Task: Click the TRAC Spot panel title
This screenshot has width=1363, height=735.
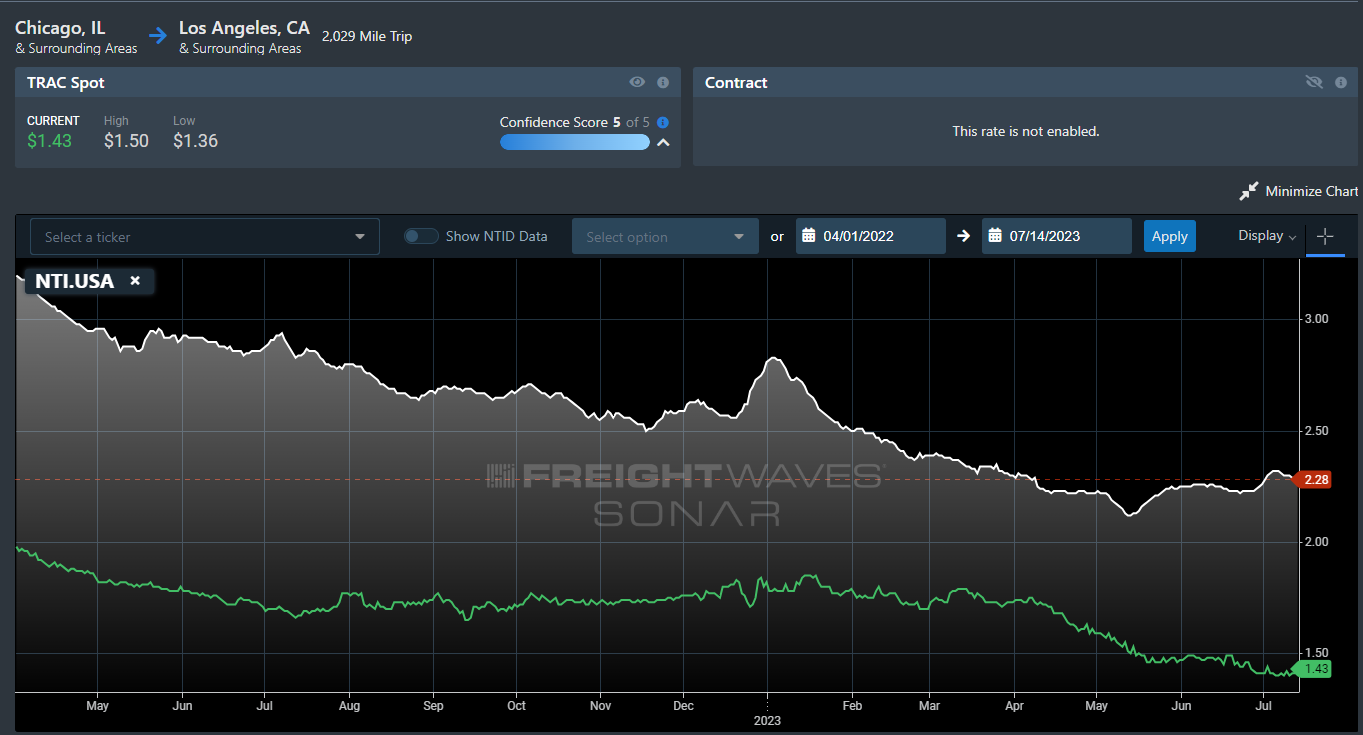Action: [66, 83]
